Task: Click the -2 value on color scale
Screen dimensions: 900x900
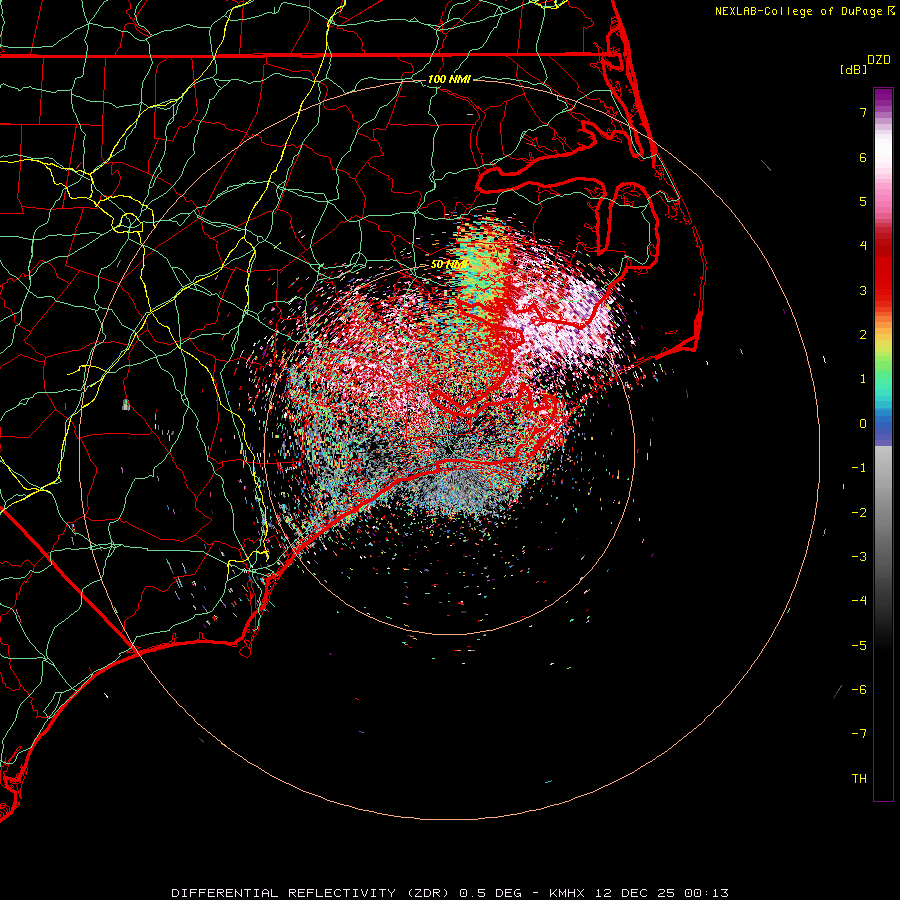Action: coord(859,513)
